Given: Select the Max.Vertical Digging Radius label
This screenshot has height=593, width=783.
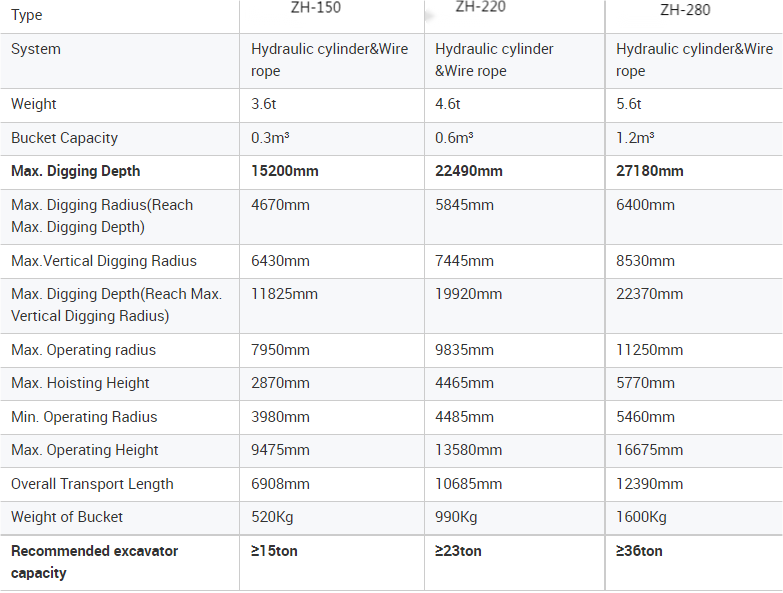Looking at the screenshot, I should coord(104,261).
